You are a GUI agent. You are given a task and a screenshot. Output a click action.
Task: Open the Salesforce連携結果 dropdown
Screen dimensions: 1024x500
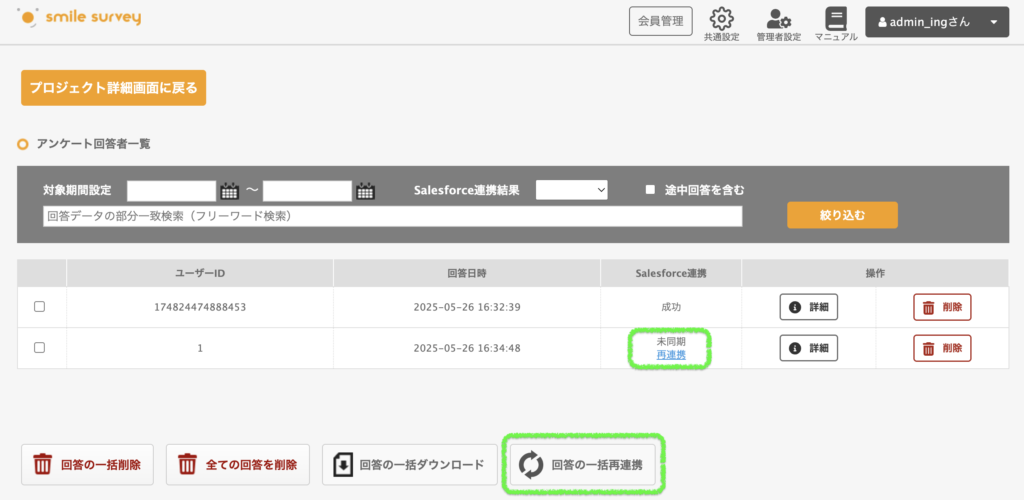click(x=571, y=189)
